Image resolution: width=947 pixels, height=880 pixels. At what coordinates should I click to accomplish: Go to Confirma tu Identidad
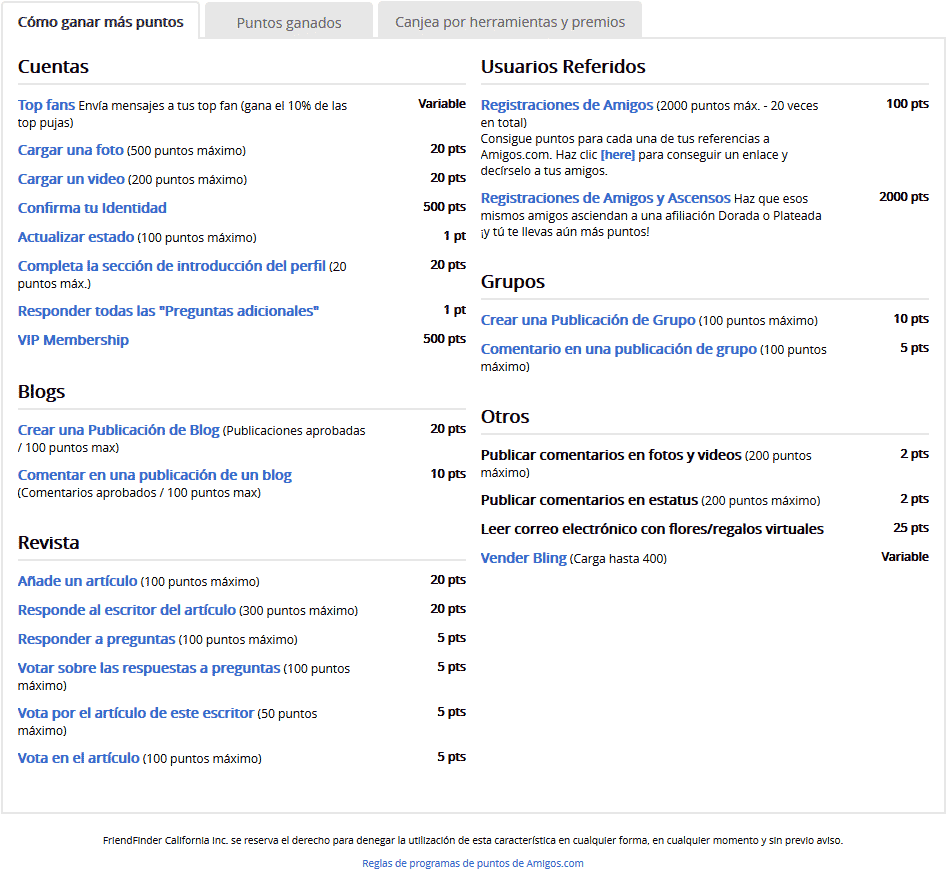tap(92, 208)
